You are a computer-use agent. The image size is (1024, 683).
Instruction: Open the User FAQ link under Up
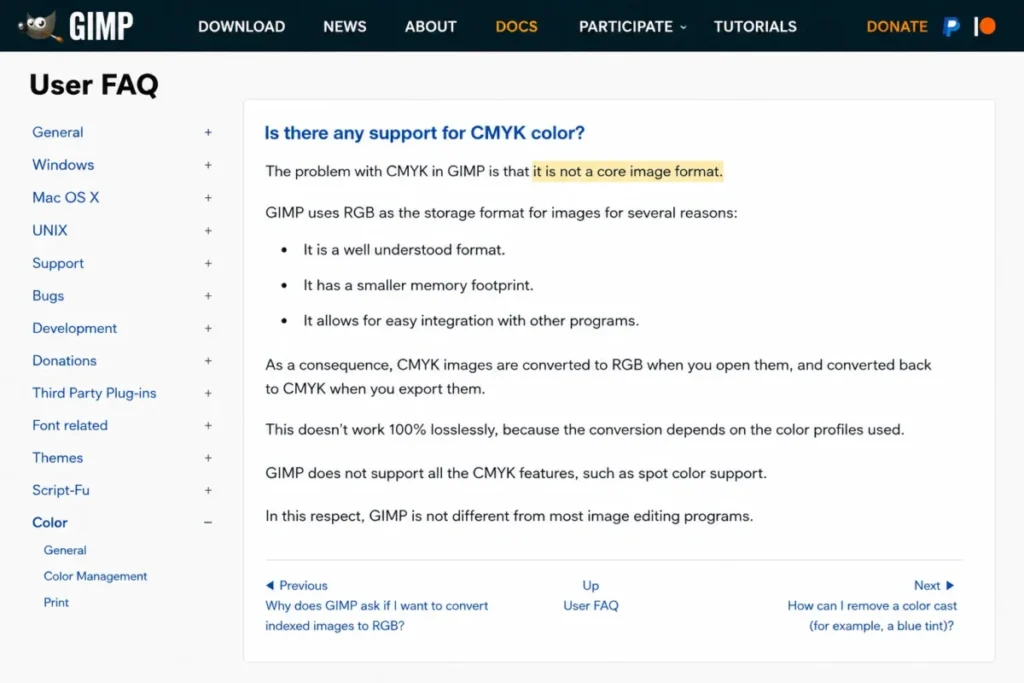[x=590, y=606]
